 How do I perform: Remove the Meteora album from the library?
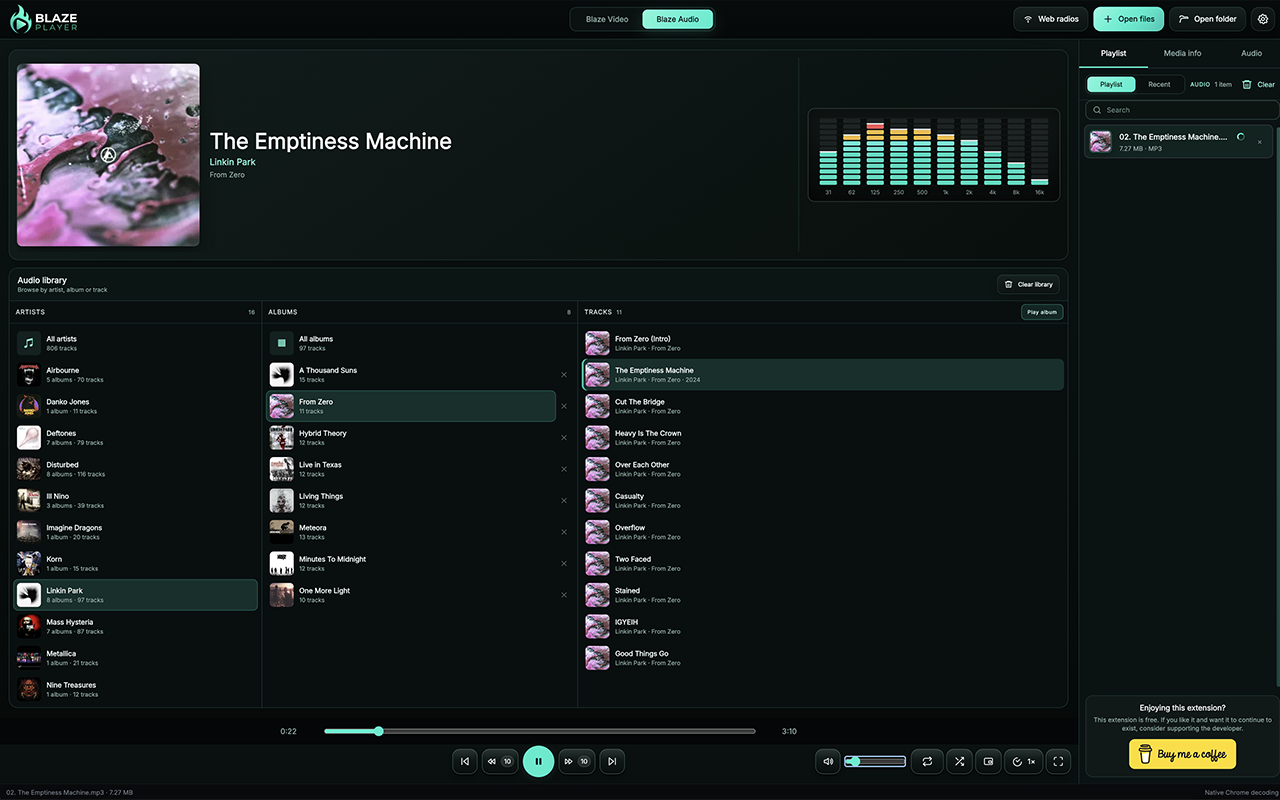pos(564,532)
